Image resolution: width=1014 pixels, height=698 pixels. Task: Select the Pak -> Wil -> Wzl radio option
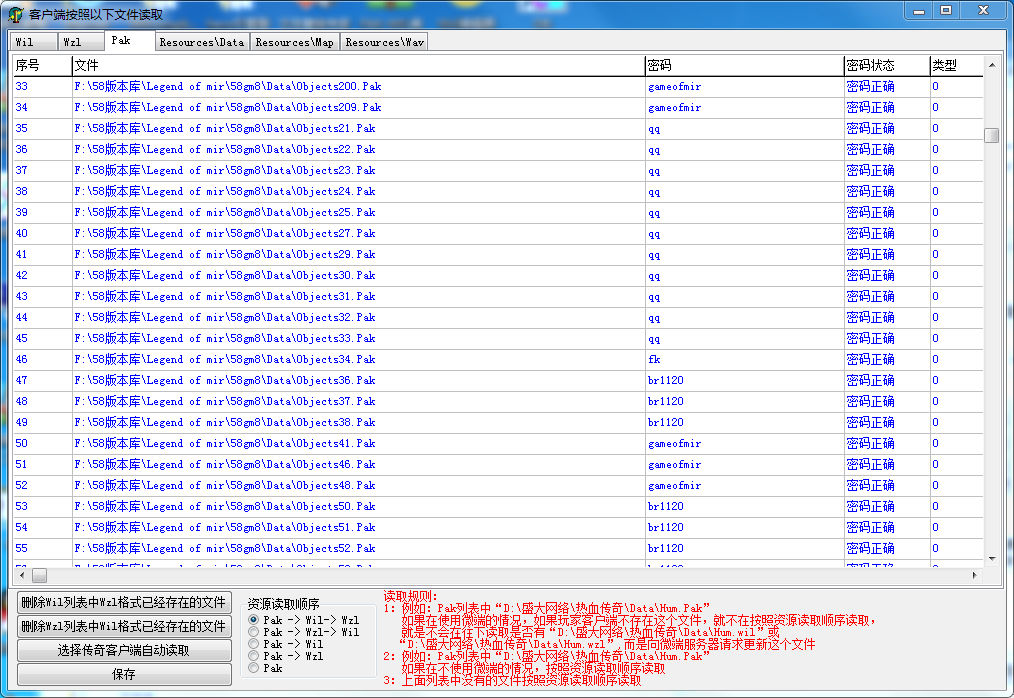click(254, 621)
